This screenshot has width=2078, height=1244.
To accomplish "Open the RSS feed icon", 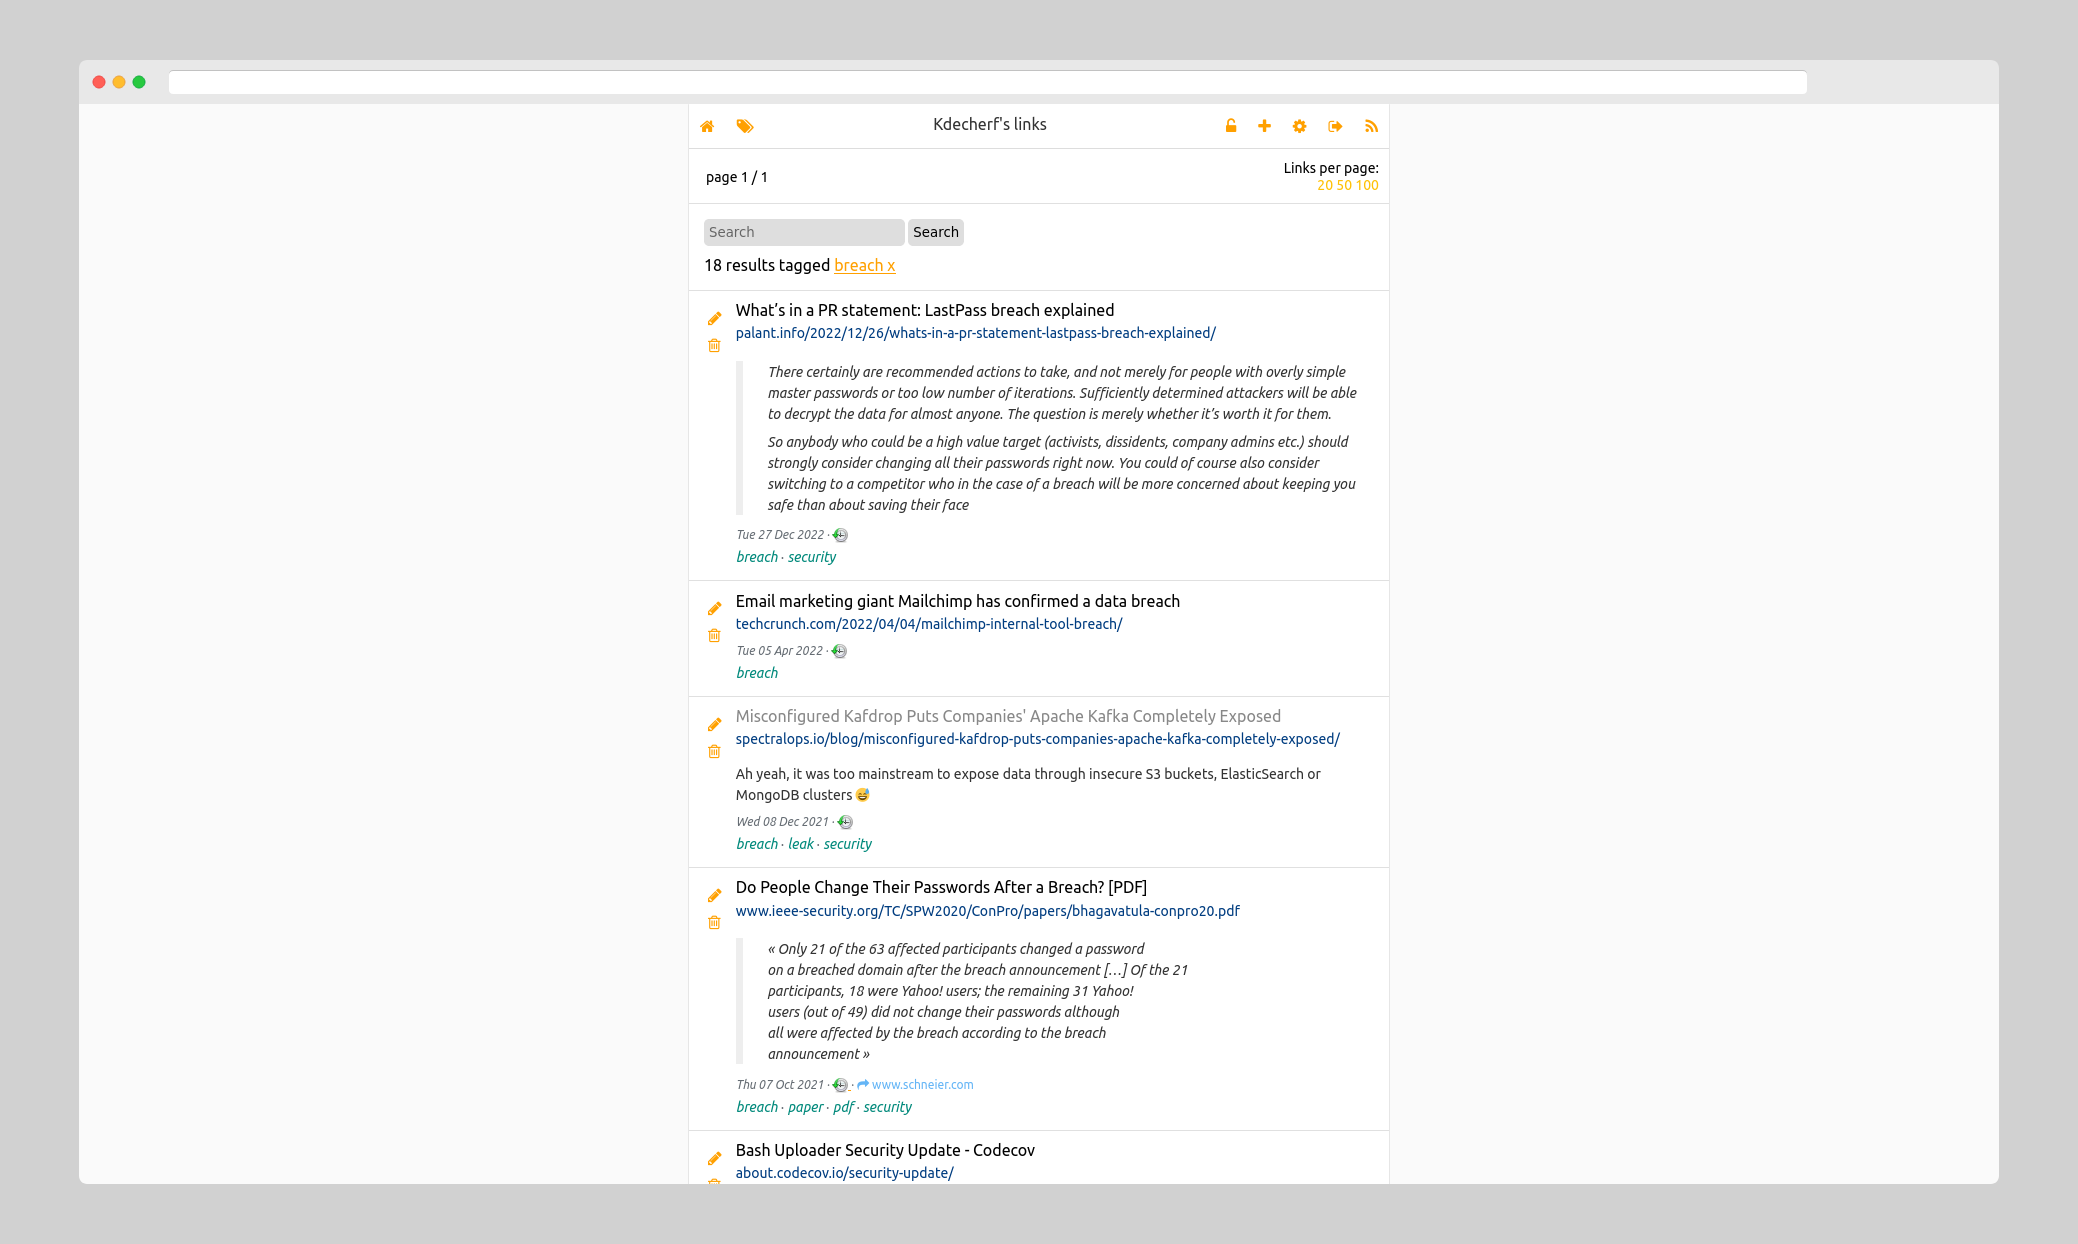I will click(x=1371, y=126).
